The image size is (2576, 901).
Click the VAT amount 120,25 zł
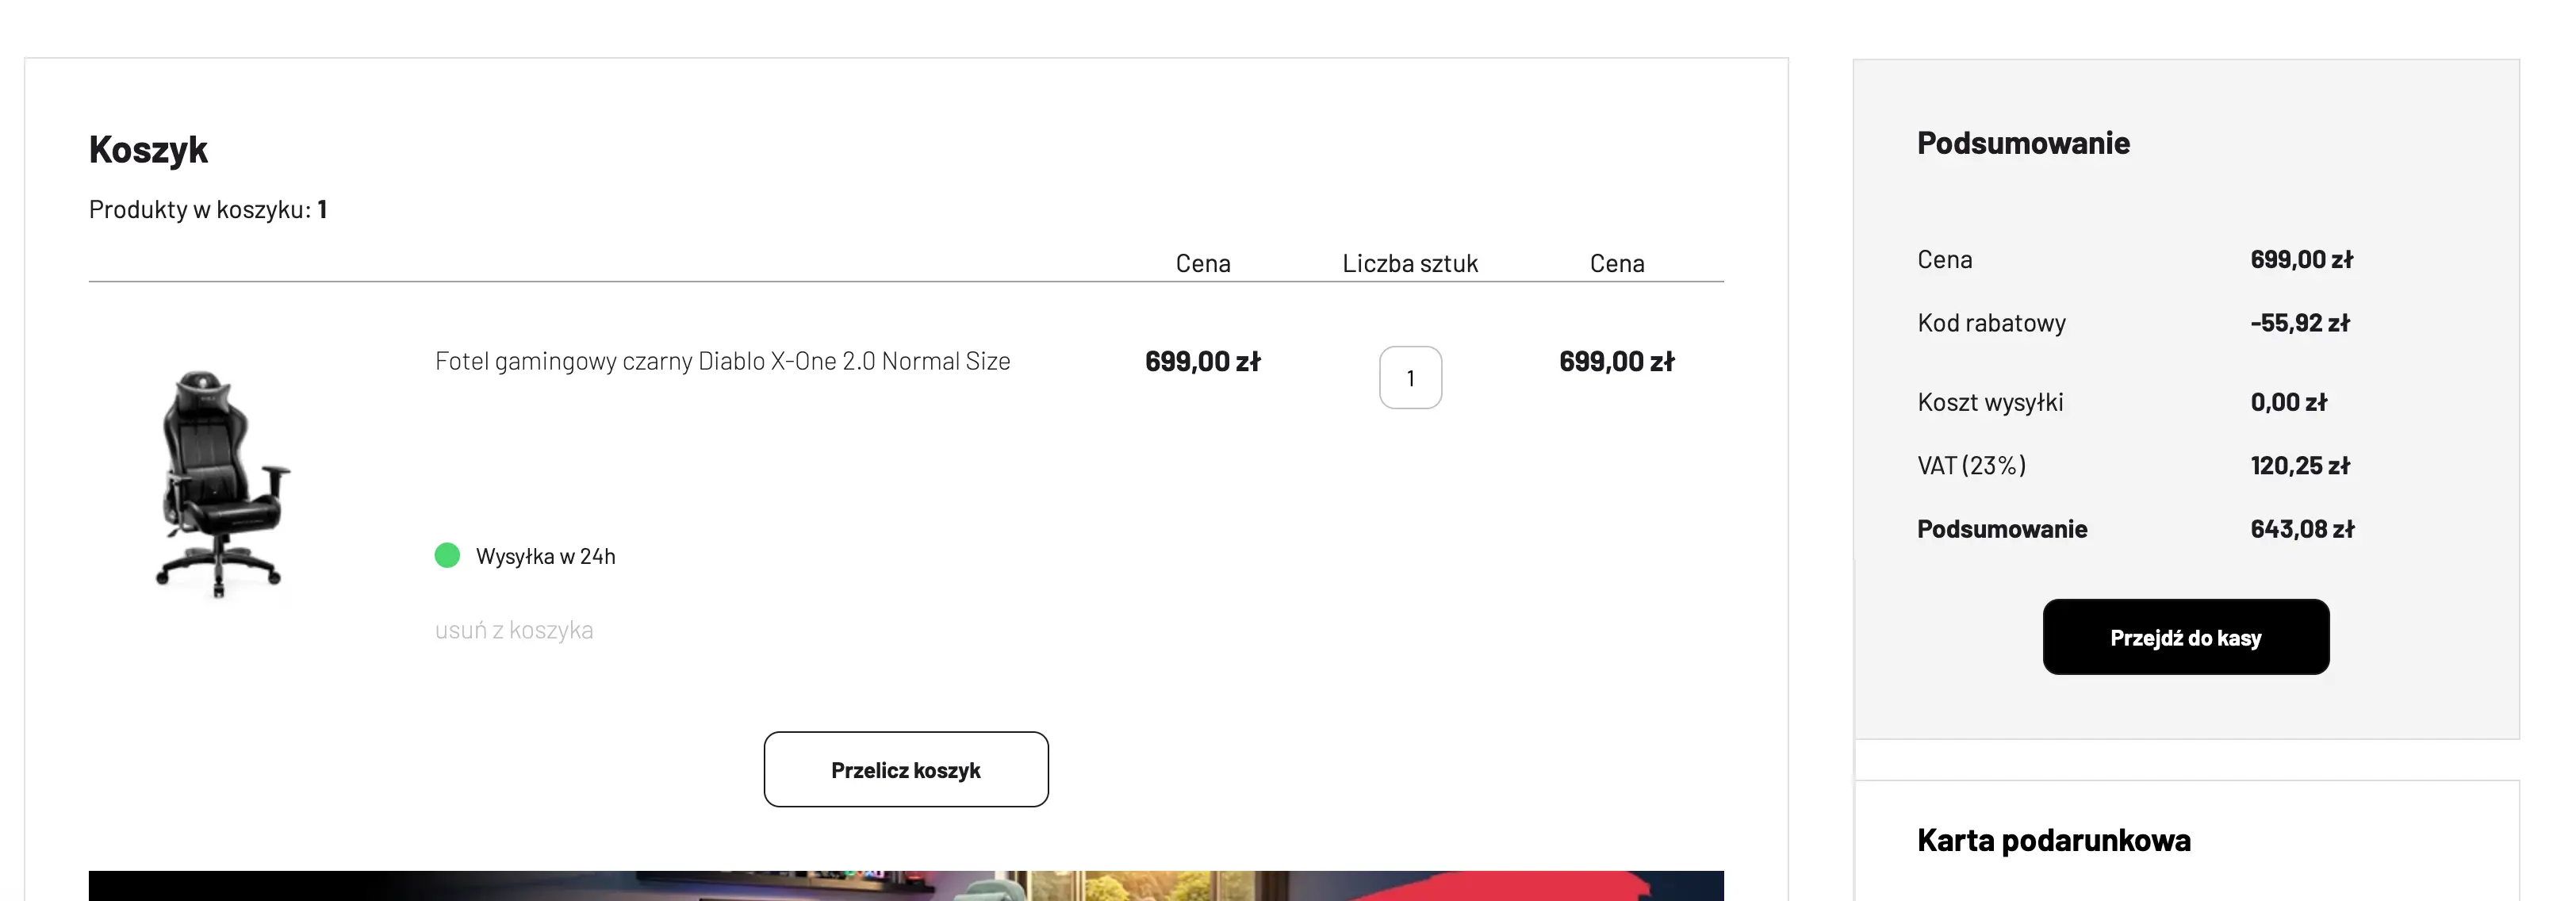2299,465
